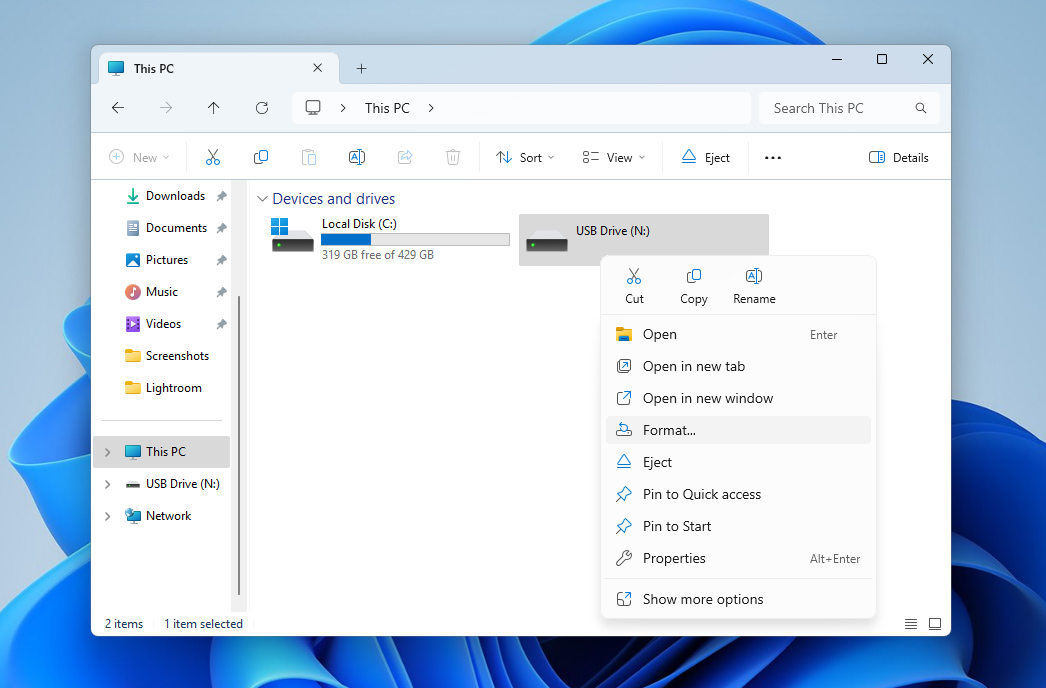1046x688 pixels.
Task: Unpin Pictures using its pin icon
Action: pyautogui.click(x=221, y=260)
